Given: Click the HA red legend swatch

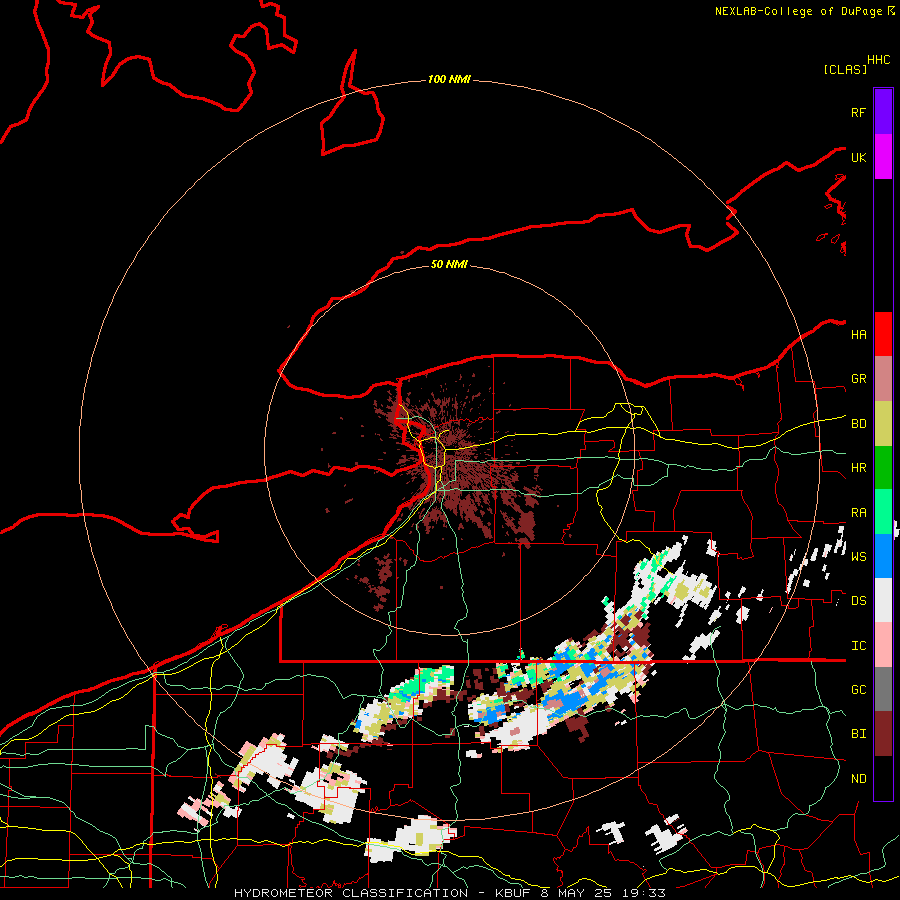Looking at the screenshot, I should (883, 334).
